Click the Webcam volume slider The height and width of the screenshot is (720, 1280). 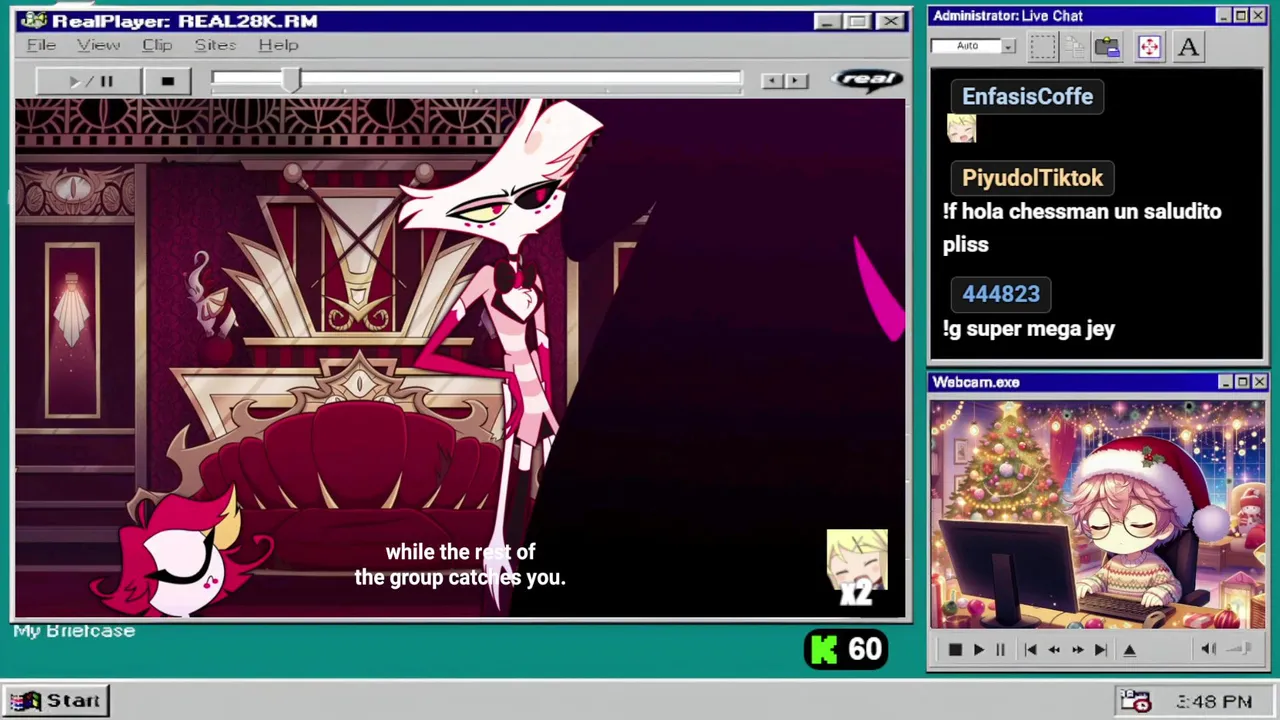(x=1239, y=649)
